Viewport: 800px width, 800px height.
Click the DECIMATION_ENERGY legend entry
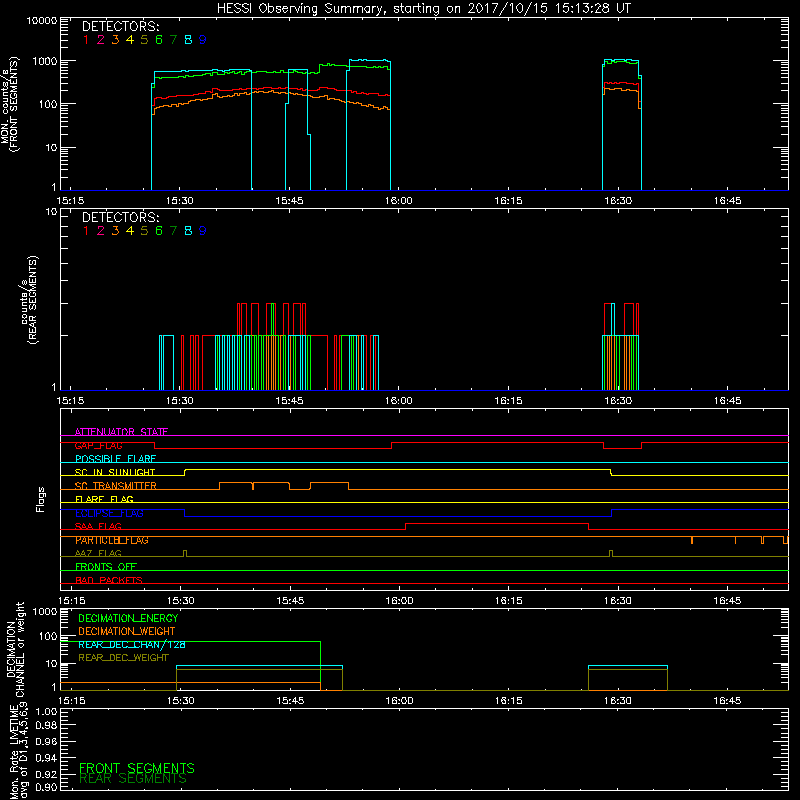click(128, 618)
